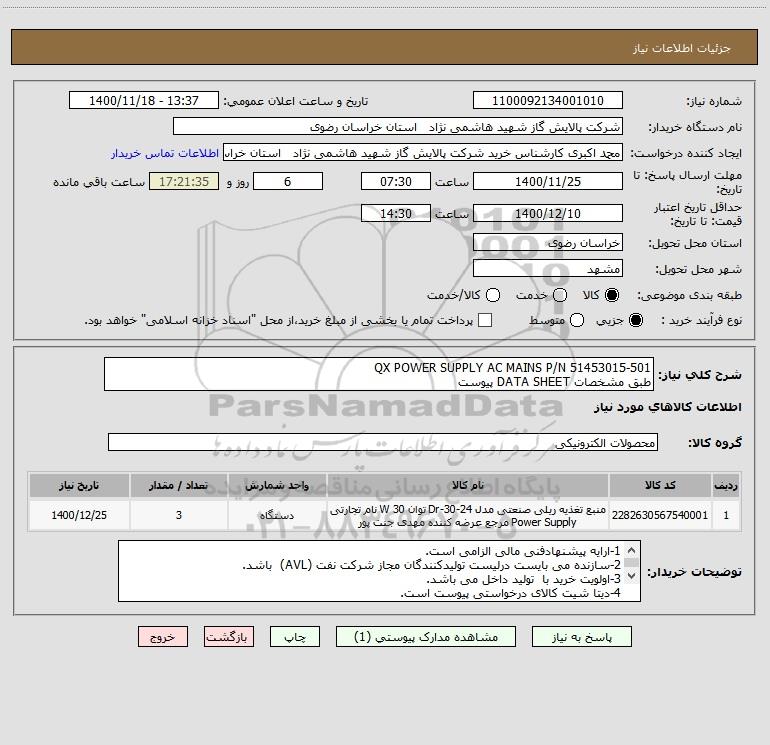
Task: Click remaining days field showing 6
Action: pyautogui.click(x=288, y=181)
